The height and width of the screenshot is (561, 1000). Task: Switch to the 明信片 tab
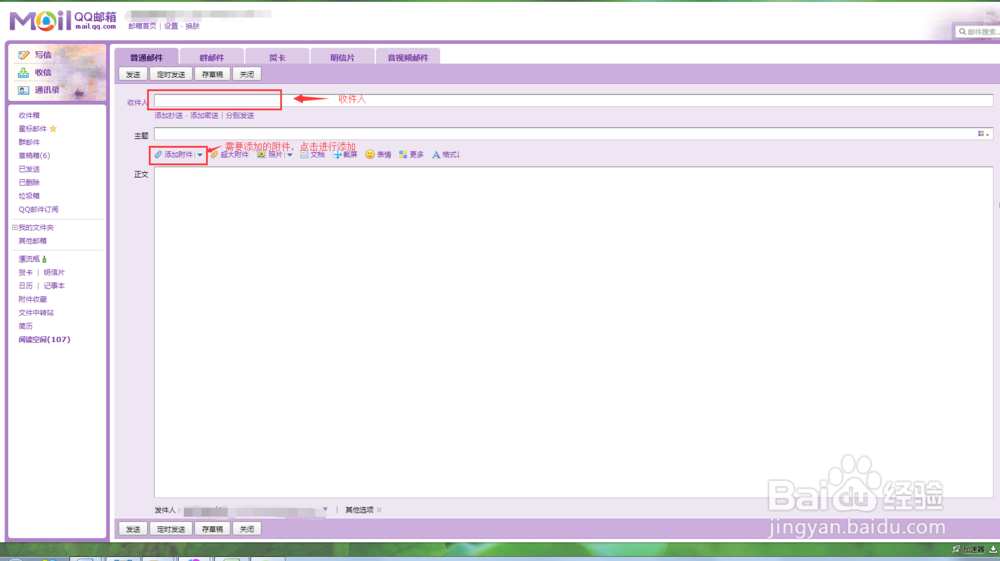(x=342, y=57)
